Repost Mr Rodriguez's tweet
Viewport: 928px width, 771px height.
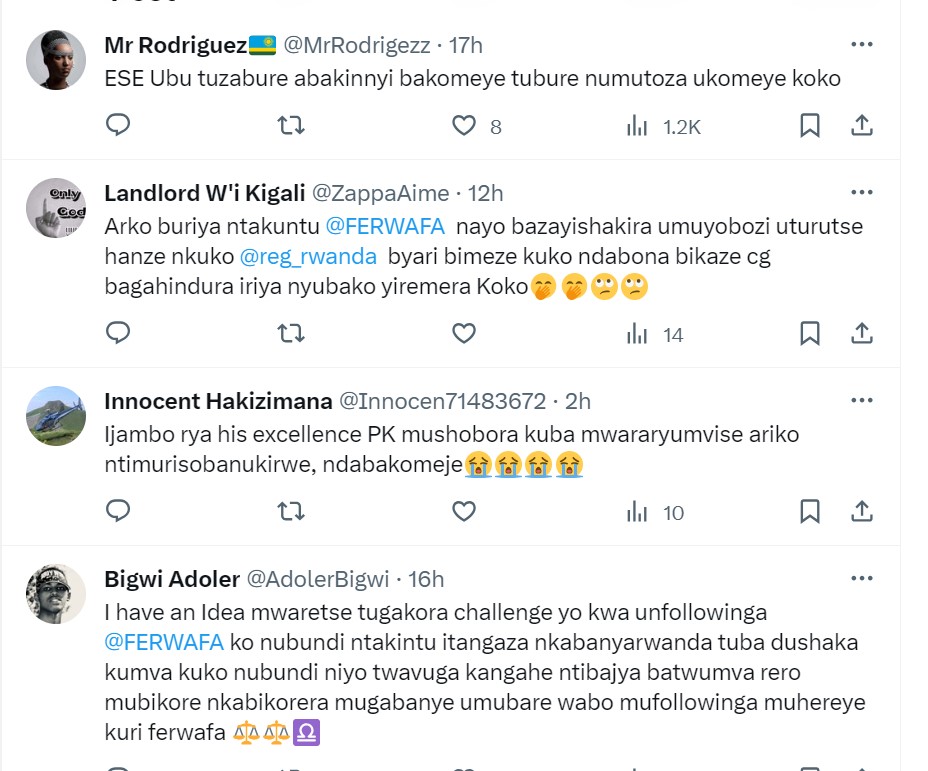tap(290, 125)
